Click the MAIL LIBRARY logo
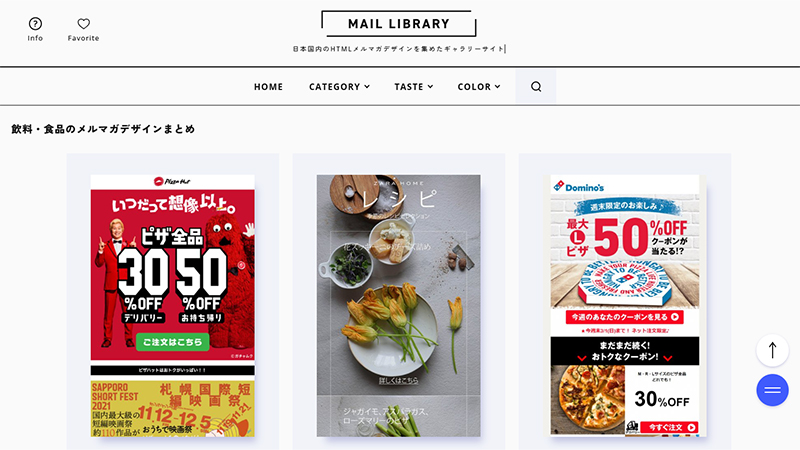 [399, 24]
